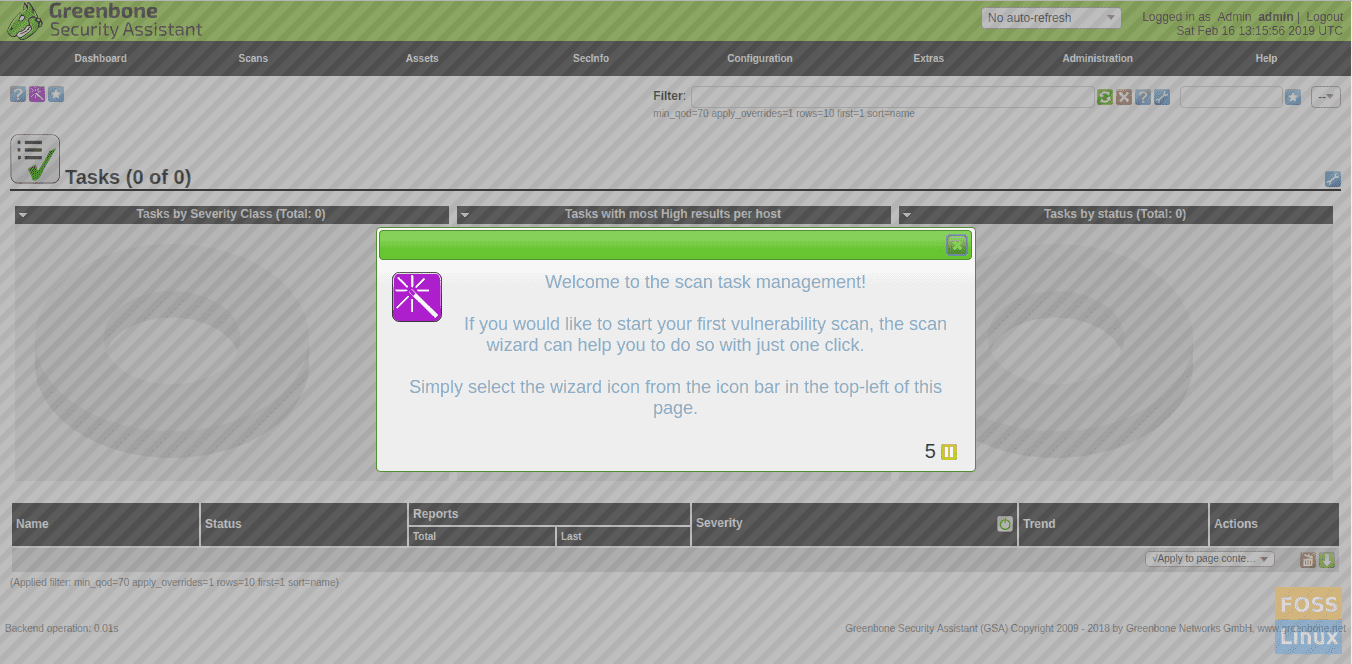This screenshot has height=664, width=1352.
Task: Refresh the filter with green update icon
Action: point(1105,97)
